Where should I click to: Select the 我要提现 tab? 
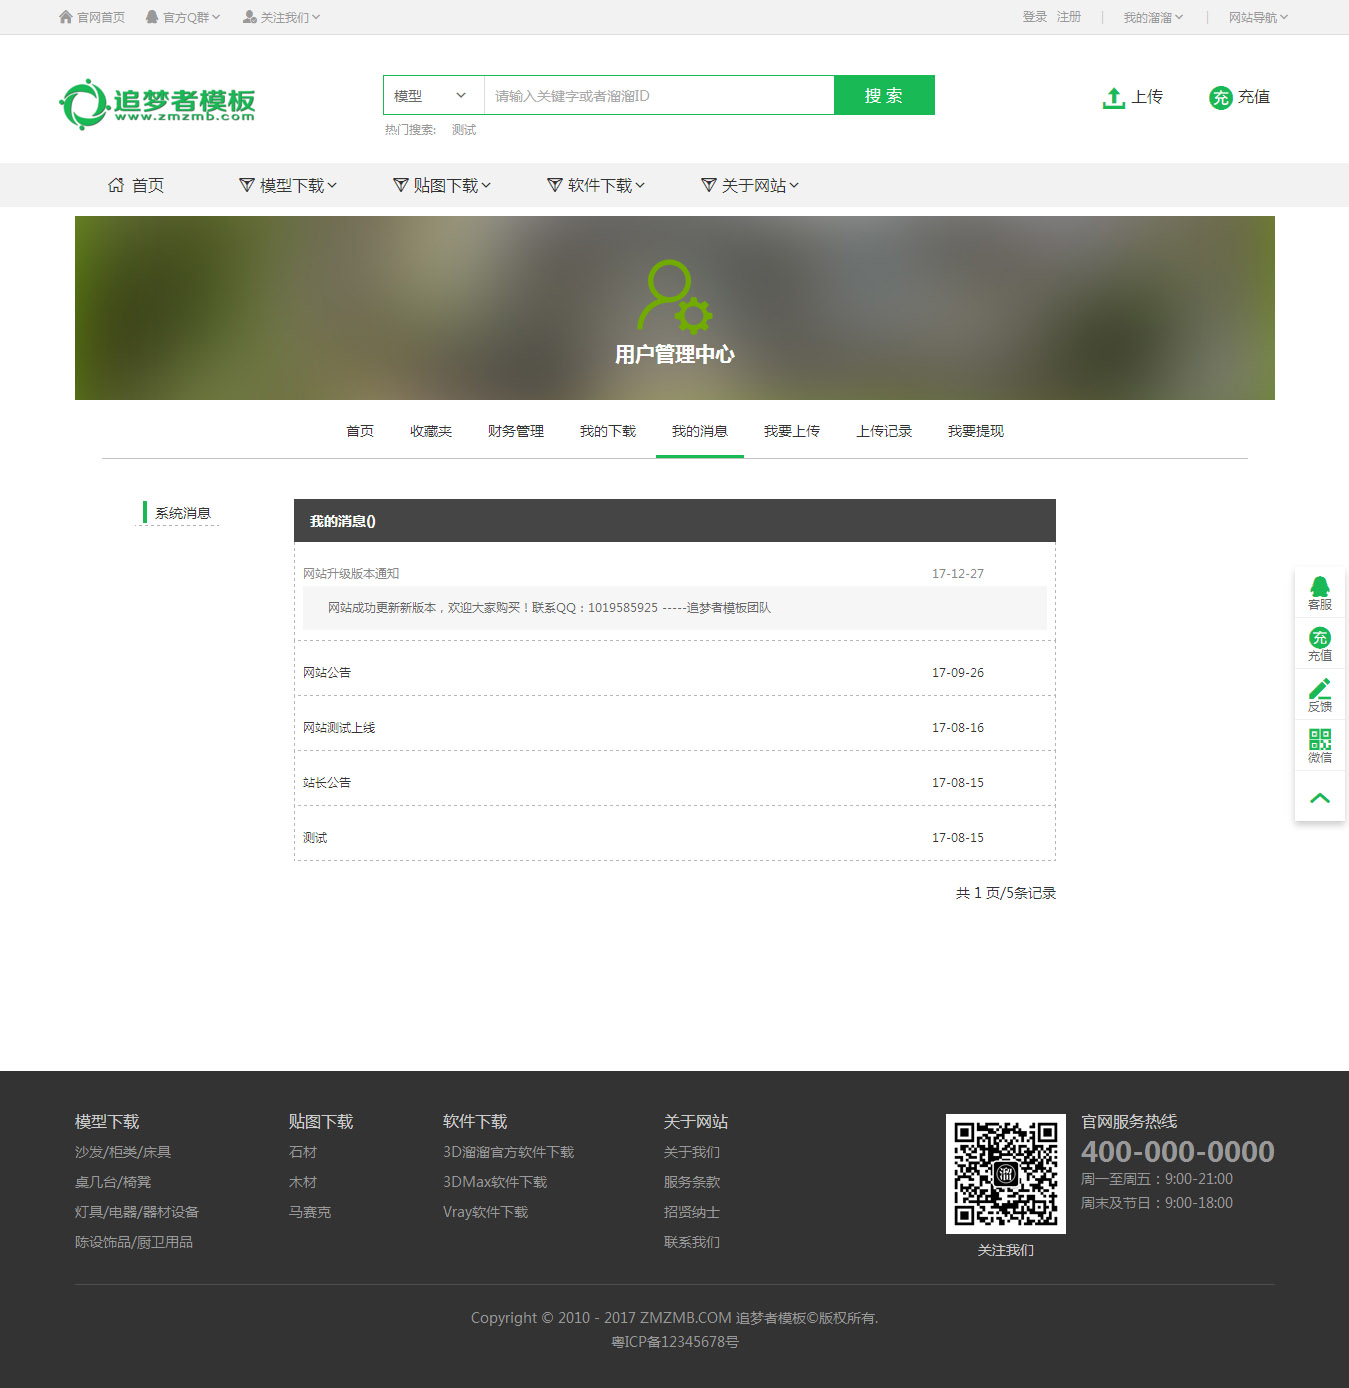(975, 431)
